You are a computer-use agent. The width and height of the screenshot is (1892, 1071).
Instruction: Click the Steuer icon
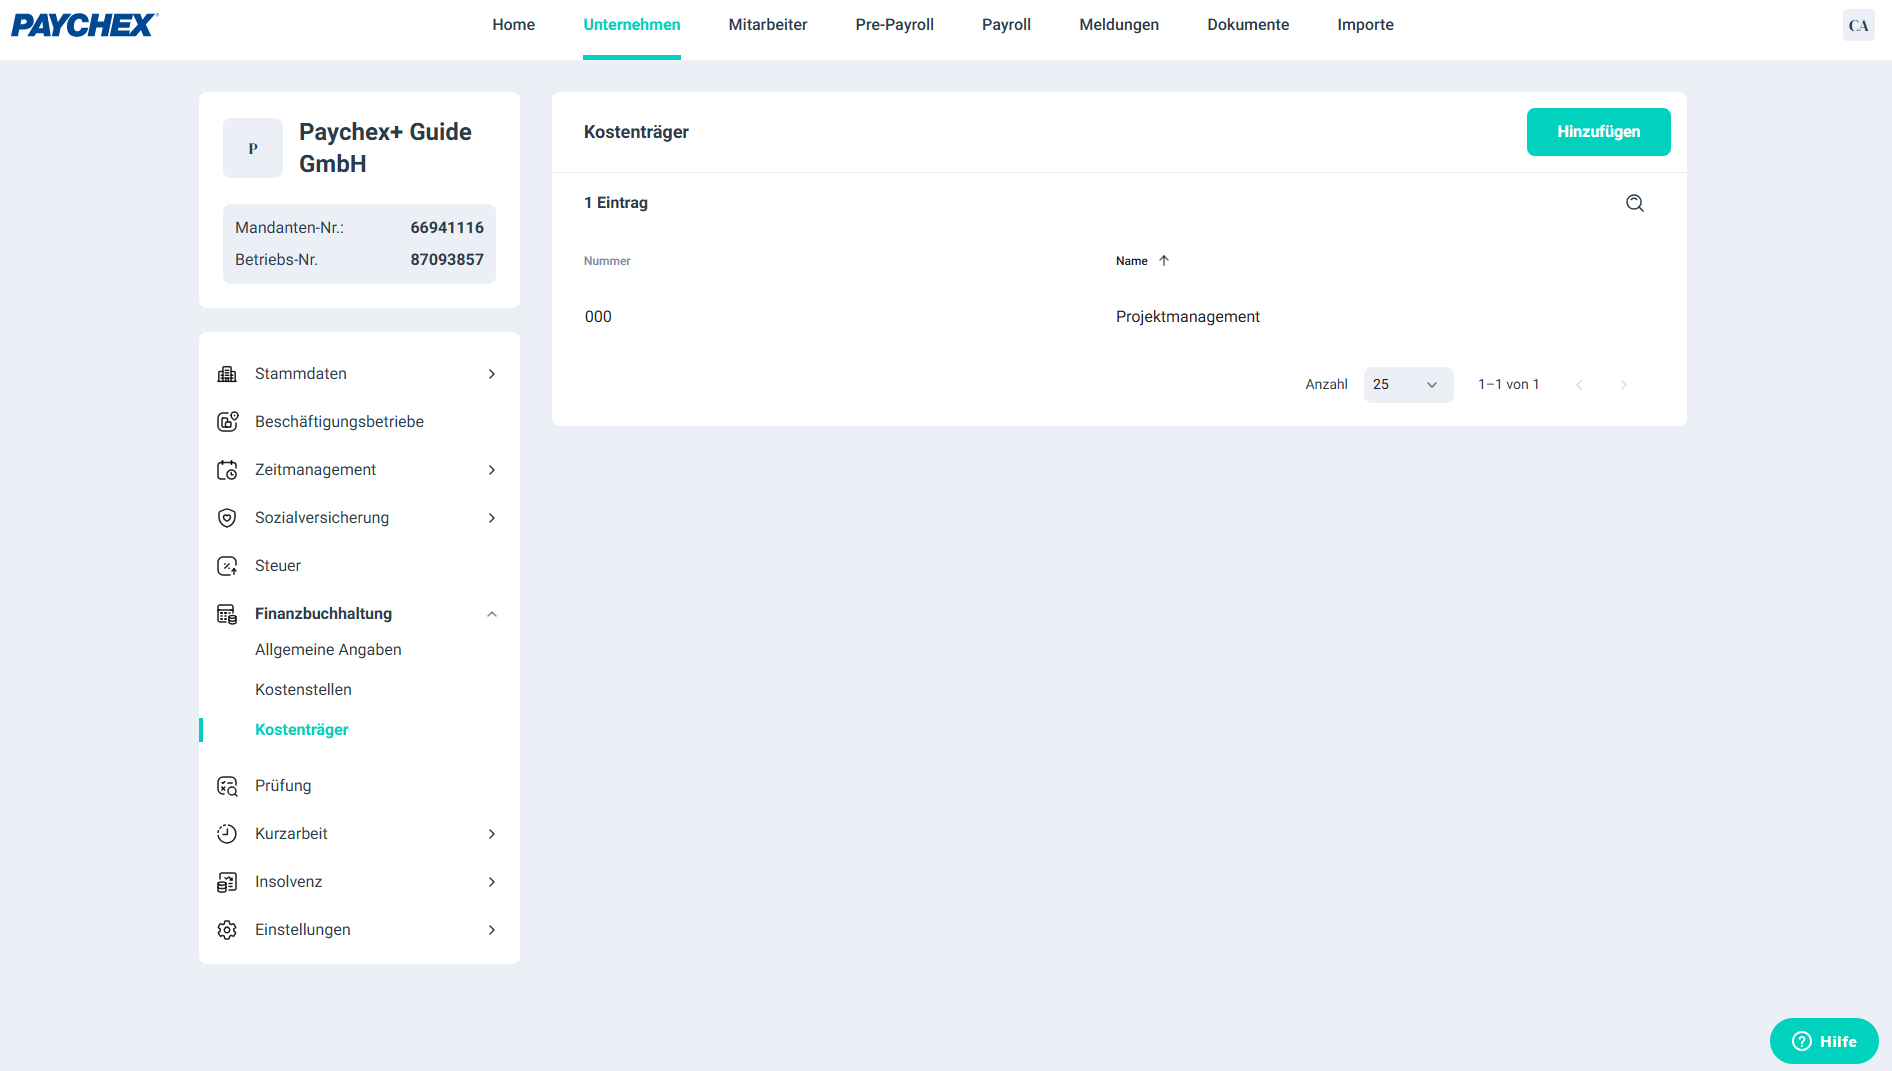(x=227, y=566)
